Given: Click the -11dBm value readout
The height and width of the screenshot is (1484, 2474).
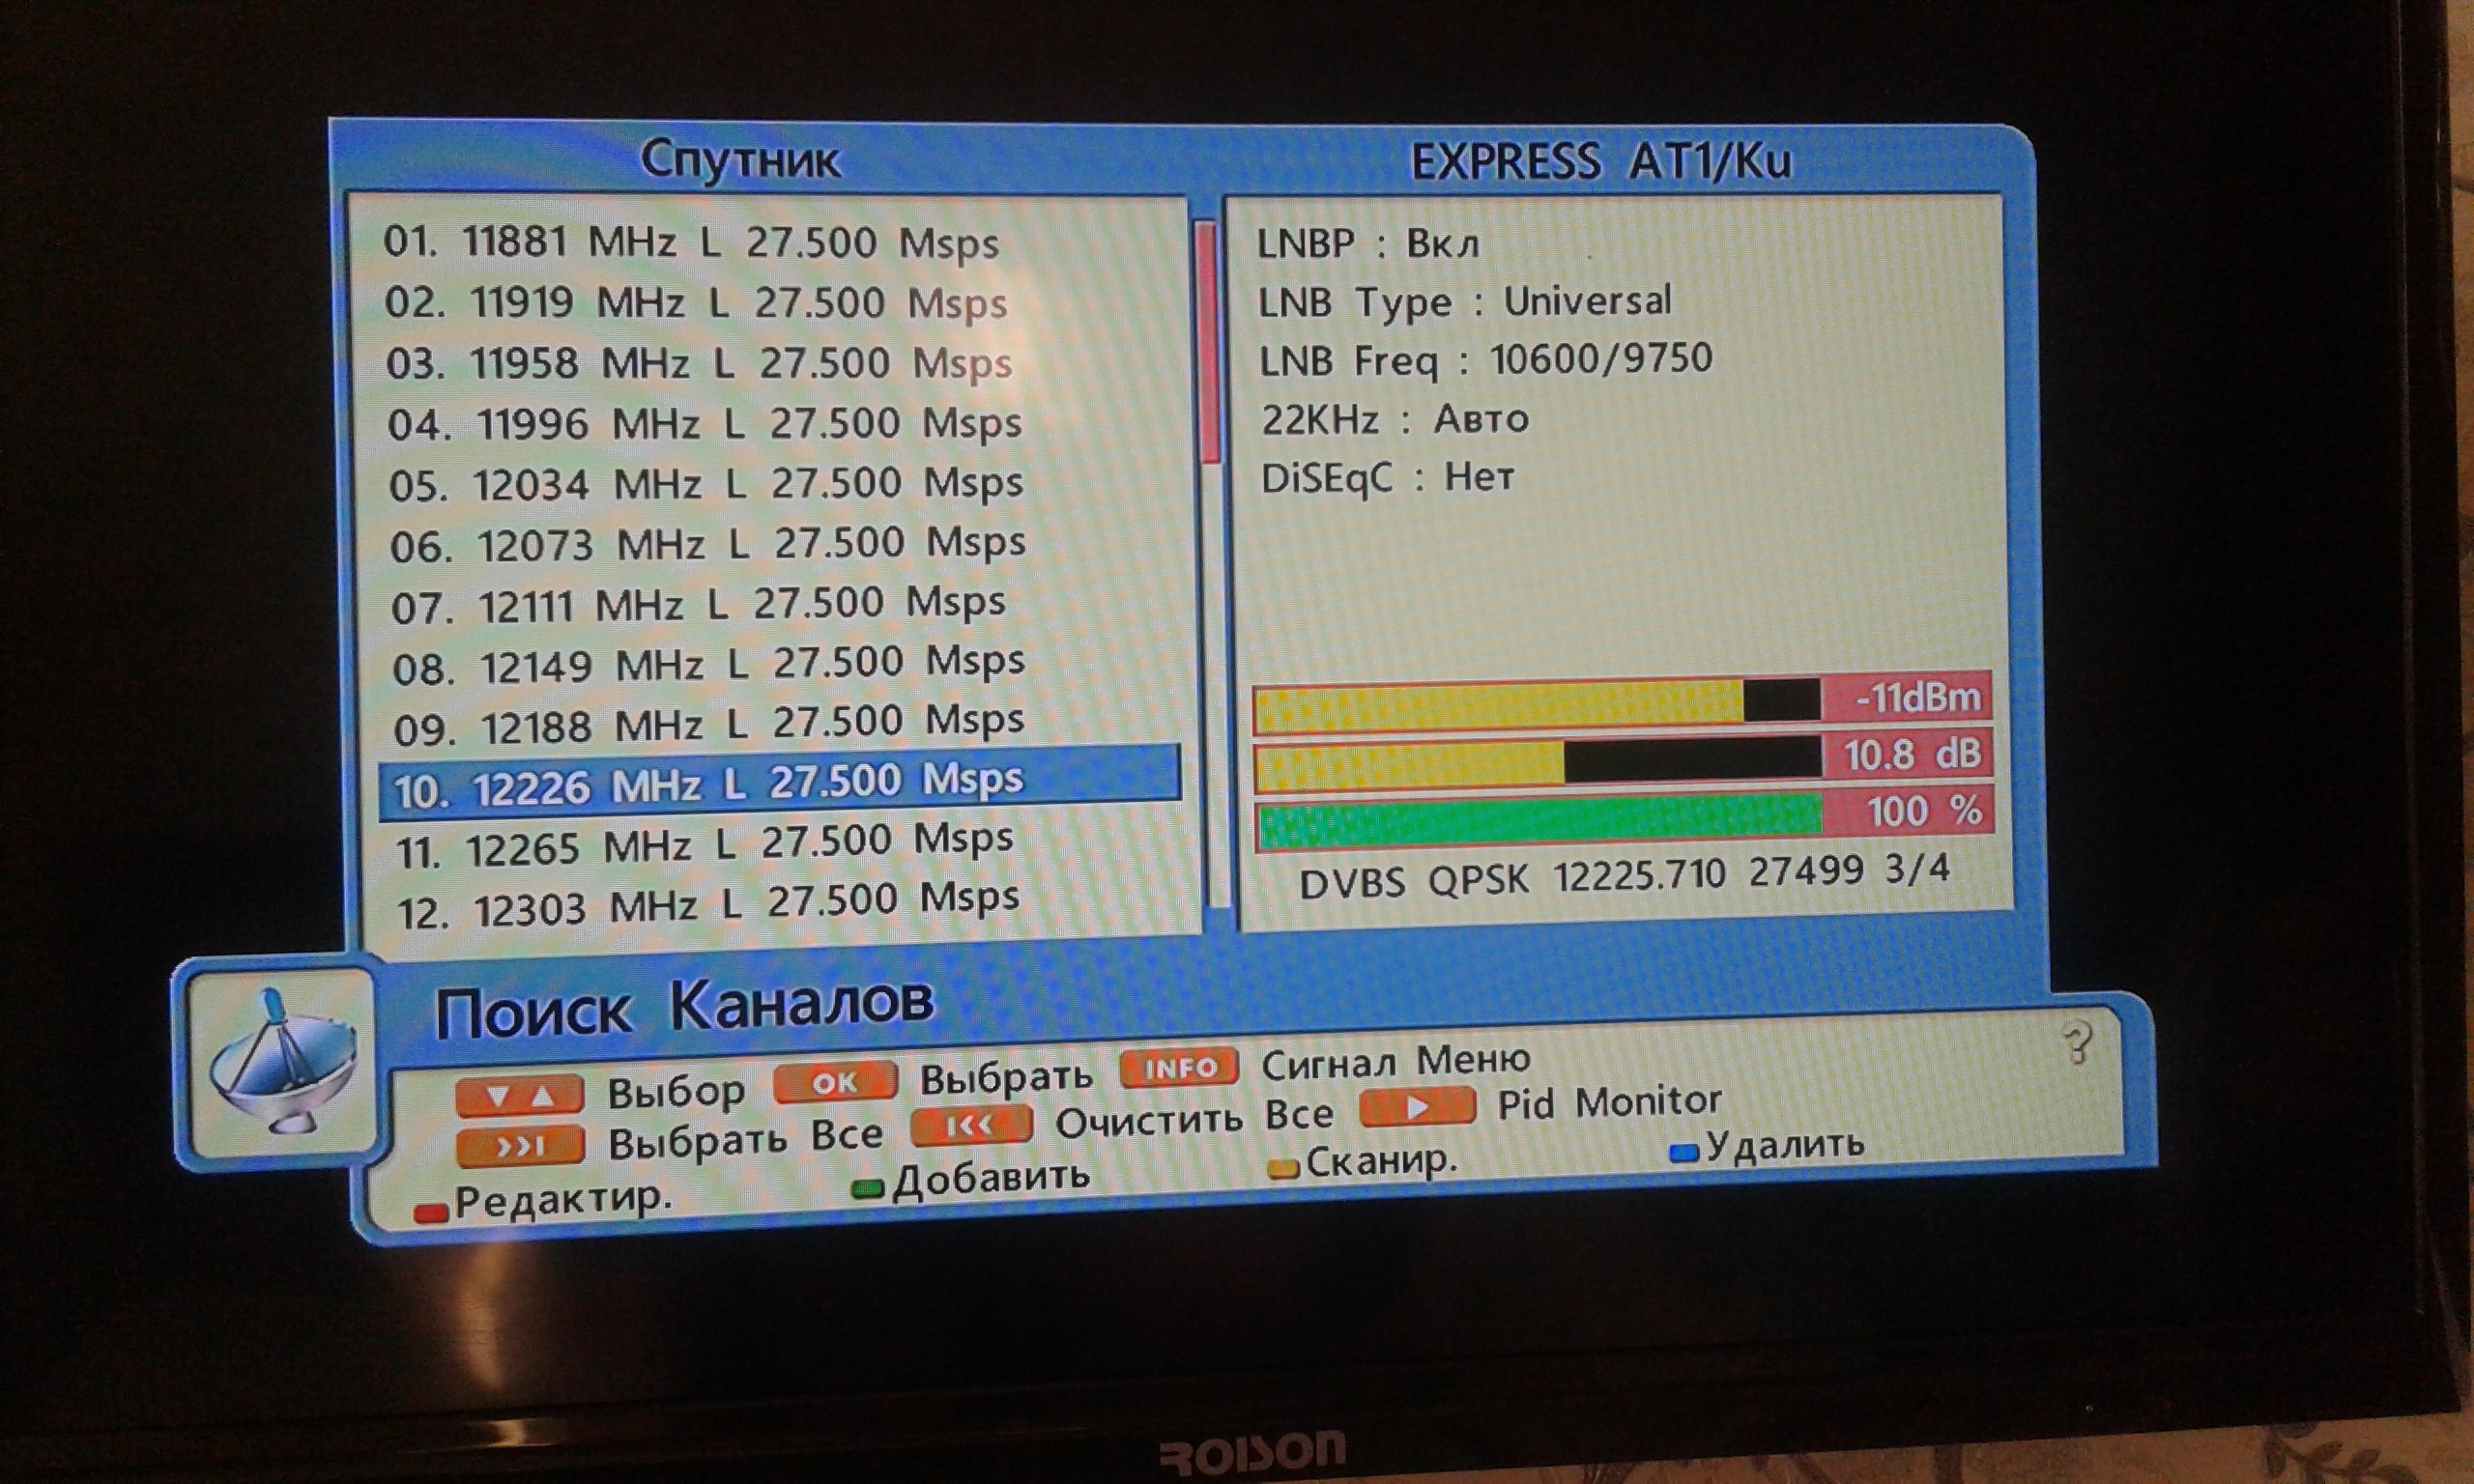Looking at the screenshot, I should (1918, 698).
